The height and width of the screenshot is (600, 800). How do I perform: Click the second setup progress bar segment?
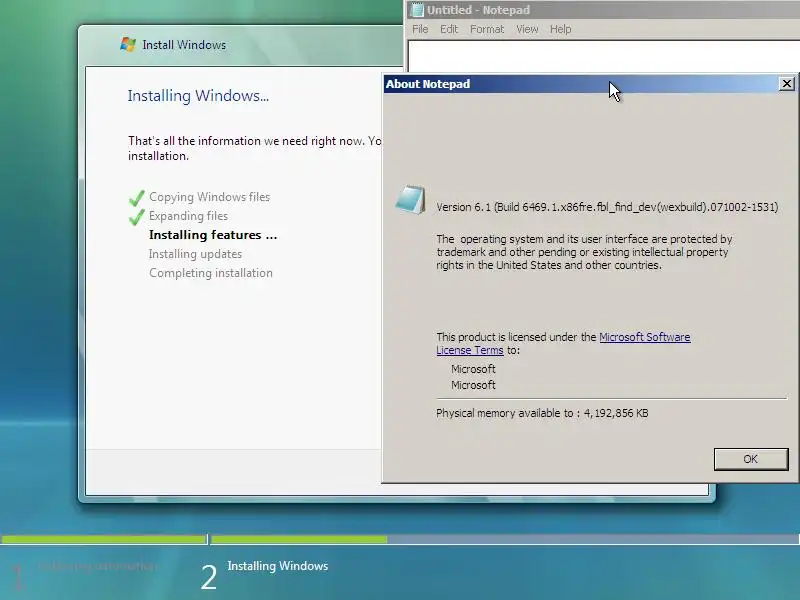[505, 539]
